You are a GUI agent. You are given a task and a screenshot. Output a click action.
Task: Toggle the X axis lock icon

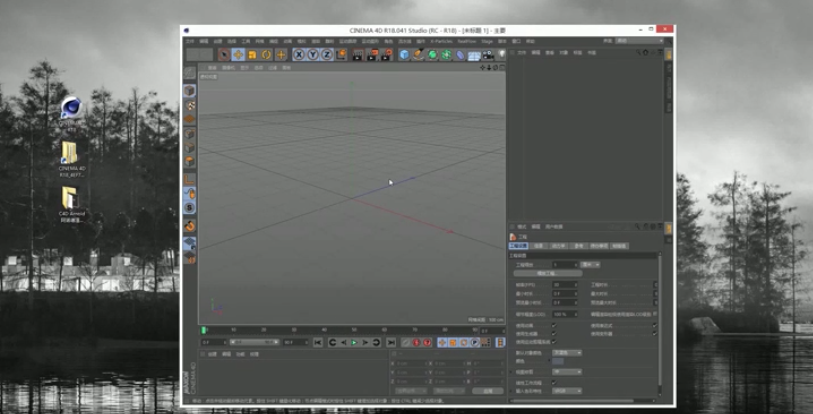point(299,54)
